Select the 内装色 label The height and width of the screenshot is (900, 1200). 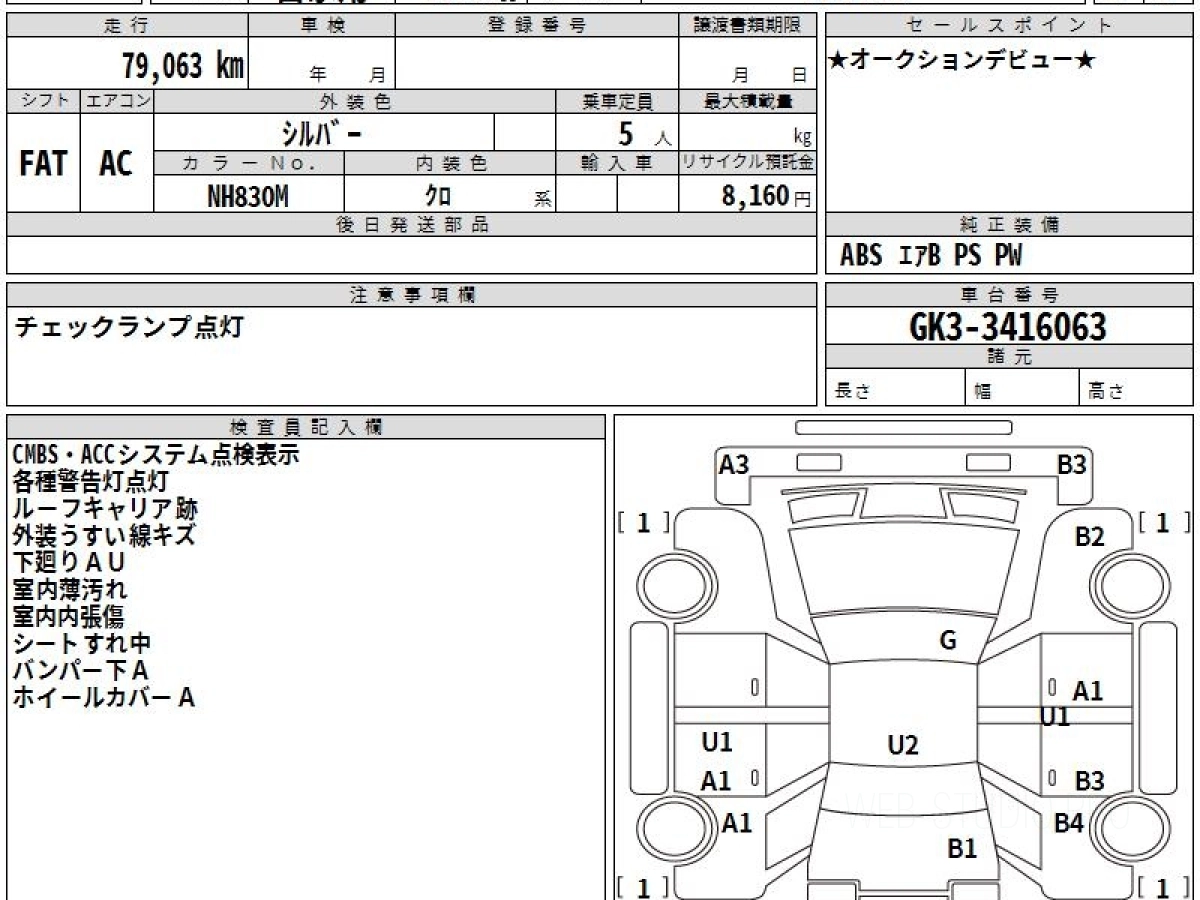(450, 163)
